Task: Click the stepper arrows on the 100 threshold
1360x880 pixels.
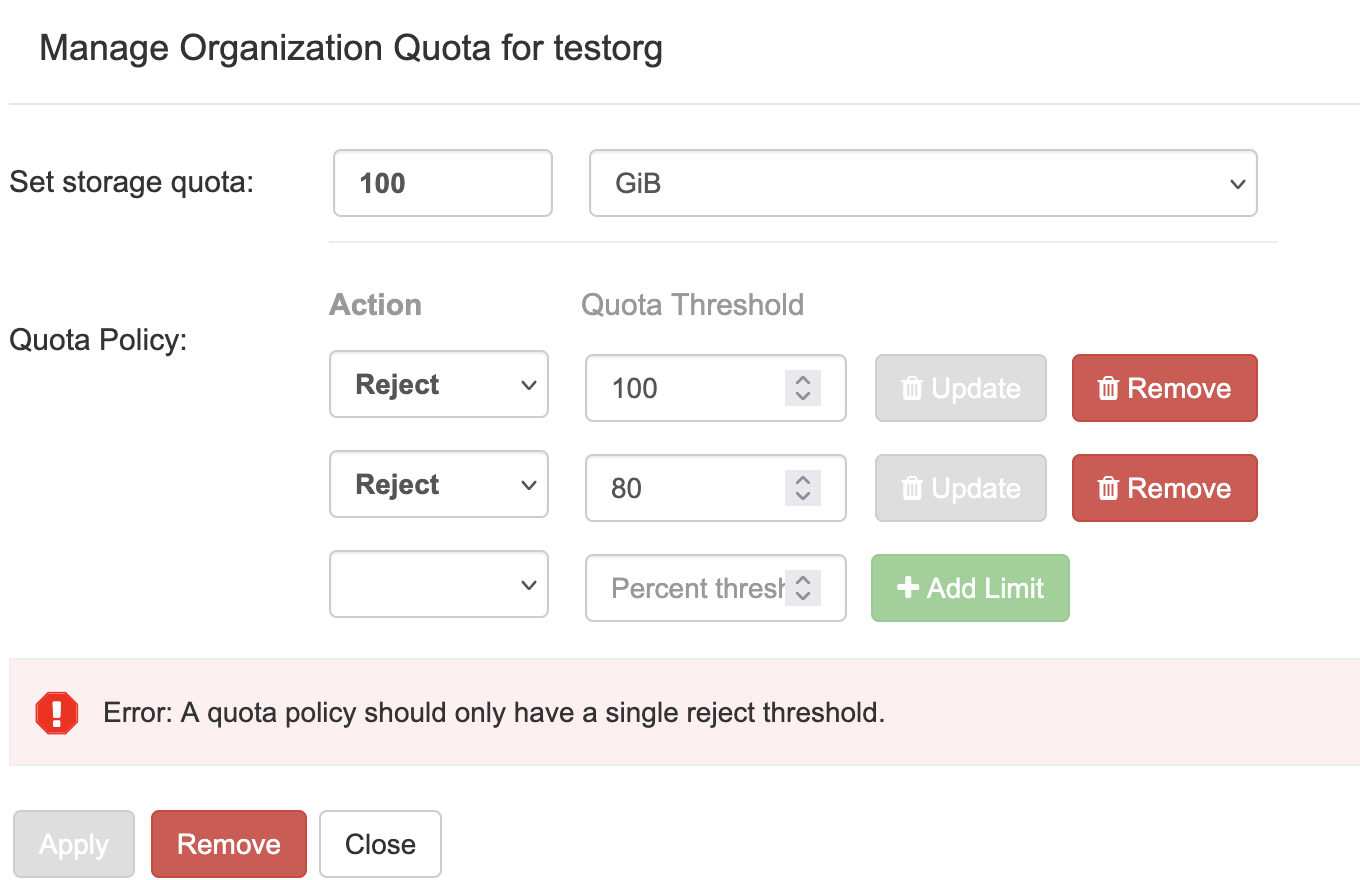Action: (802, 388)
